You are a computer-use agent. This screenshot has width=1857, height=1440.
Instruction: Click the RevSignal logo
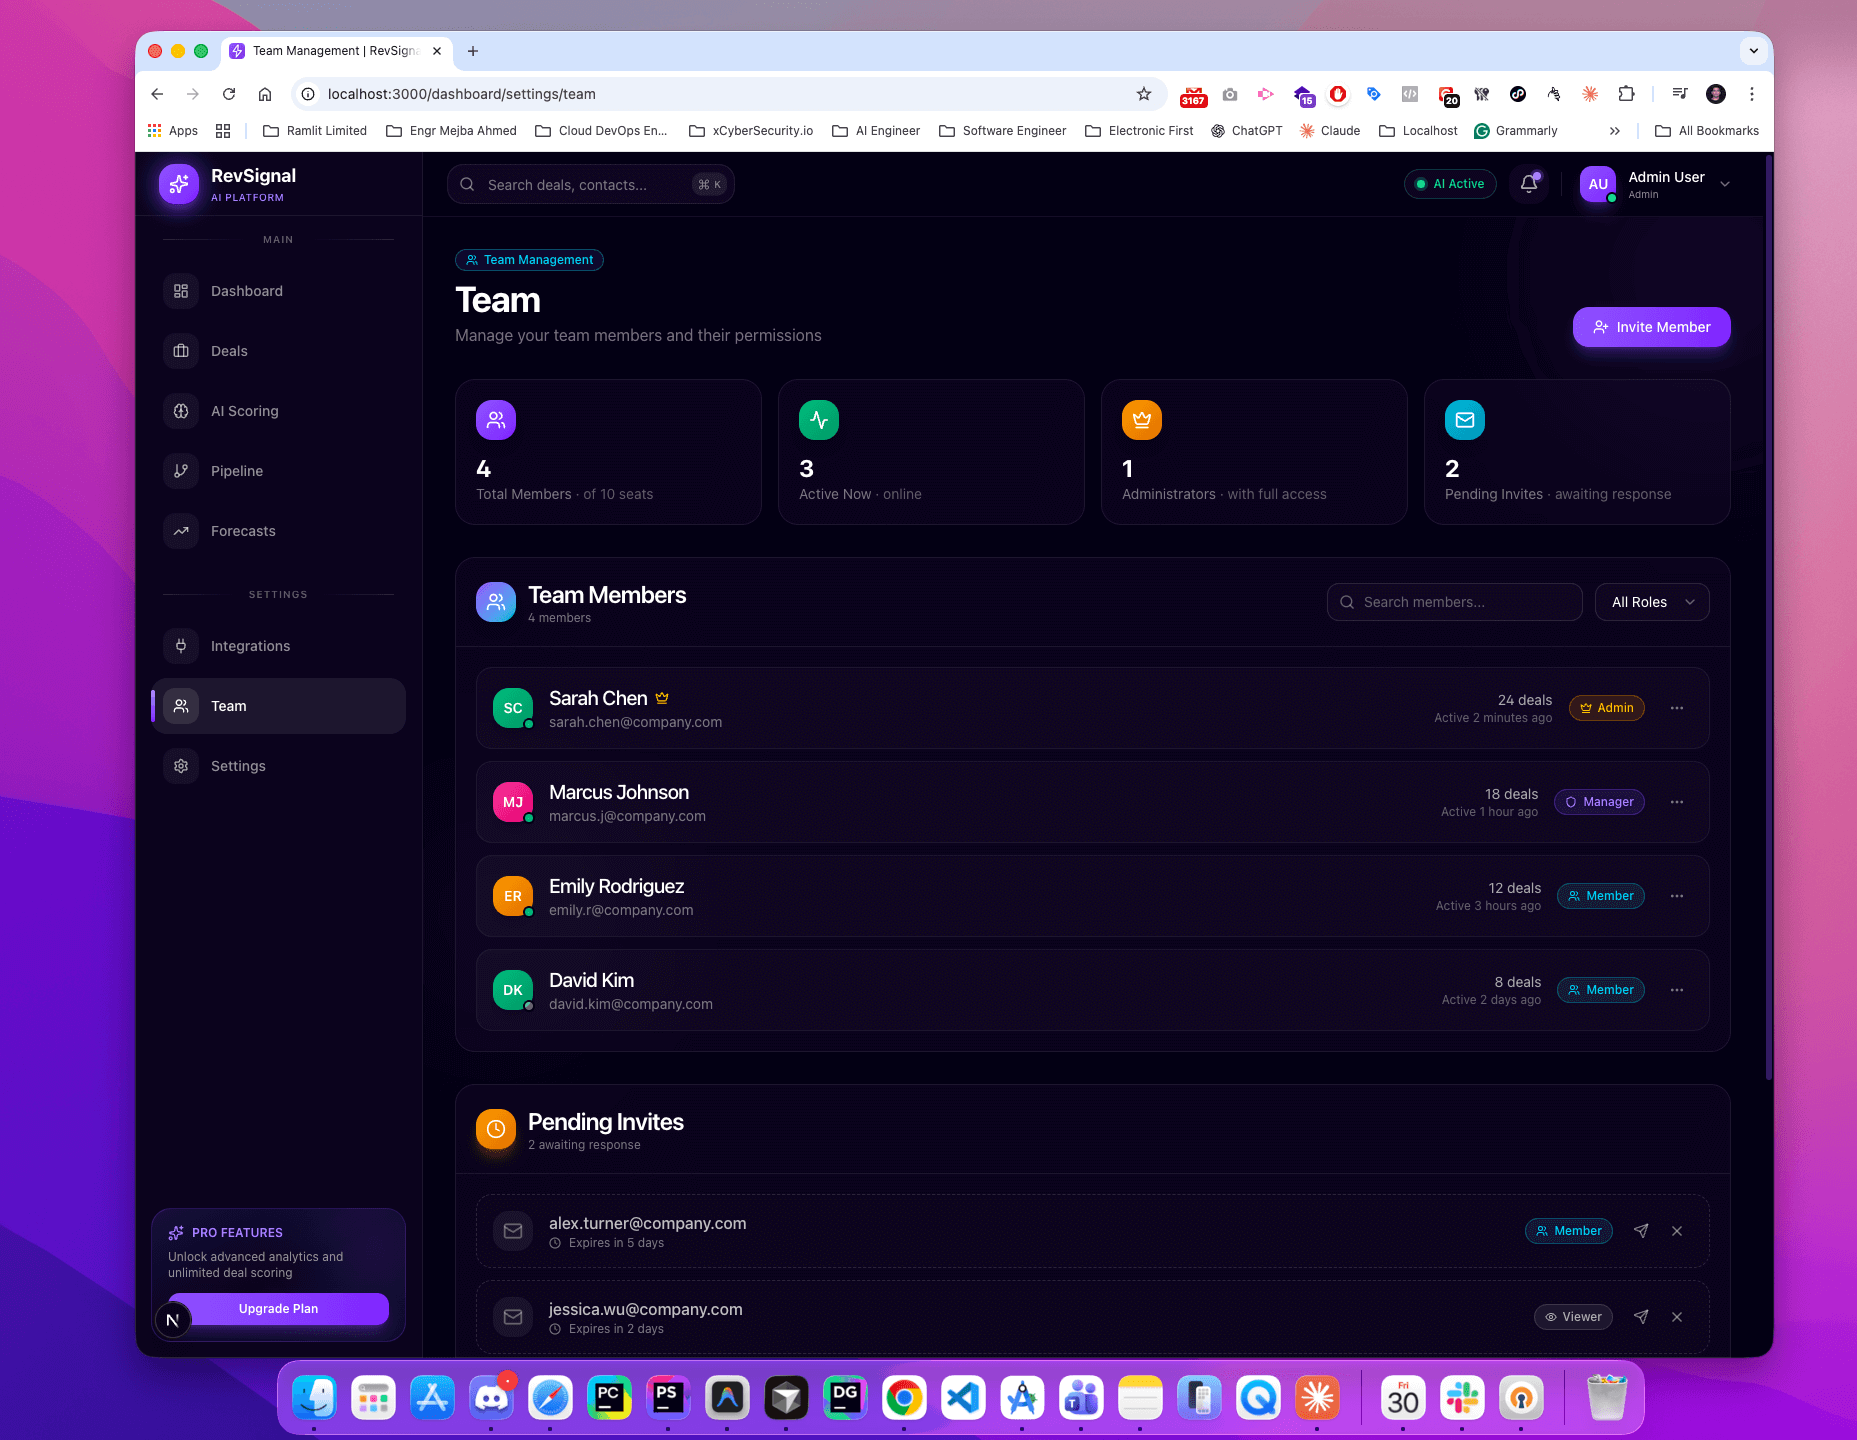tap(179, 184)
